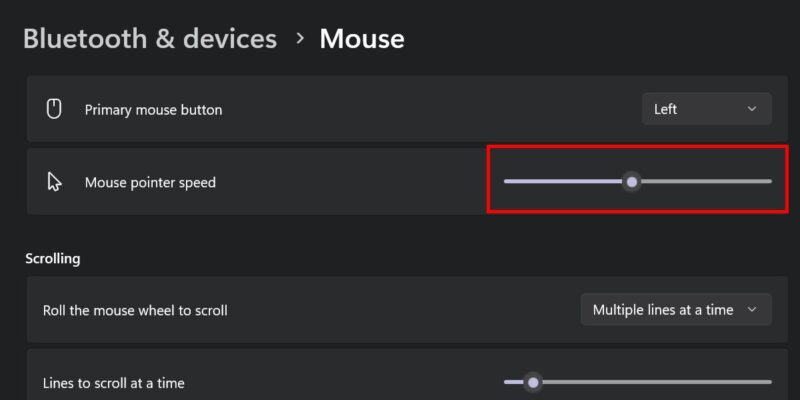
Task: Click the pointer arrow icon beside Mouse pointer speed
Action: coord(54,182)
